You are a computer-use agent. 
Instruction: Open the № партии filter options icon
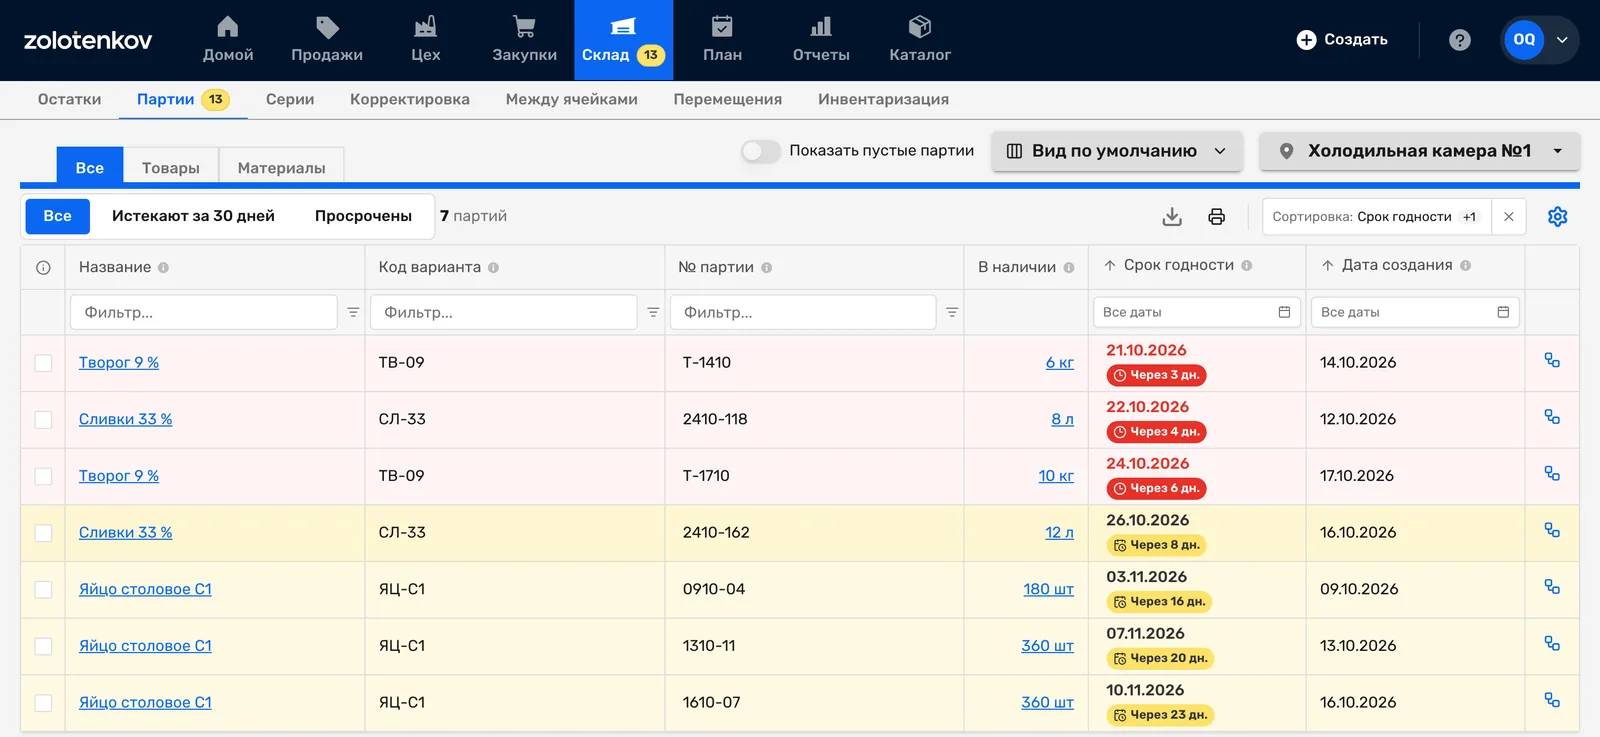click(x=952, y=313)
